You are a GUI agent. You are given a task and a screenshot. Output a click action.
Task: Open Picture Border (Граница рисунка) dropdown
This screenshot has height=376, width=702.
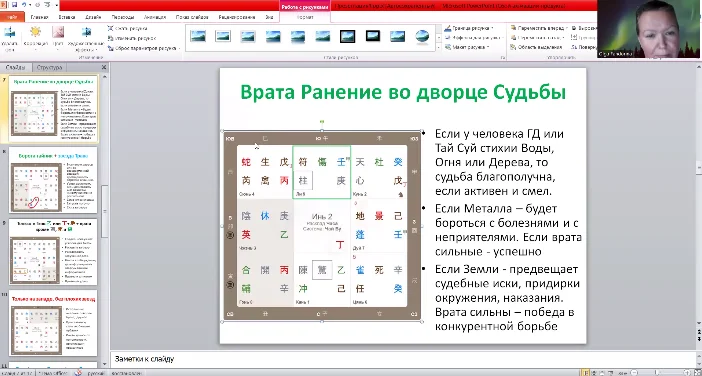pos(469,28)
